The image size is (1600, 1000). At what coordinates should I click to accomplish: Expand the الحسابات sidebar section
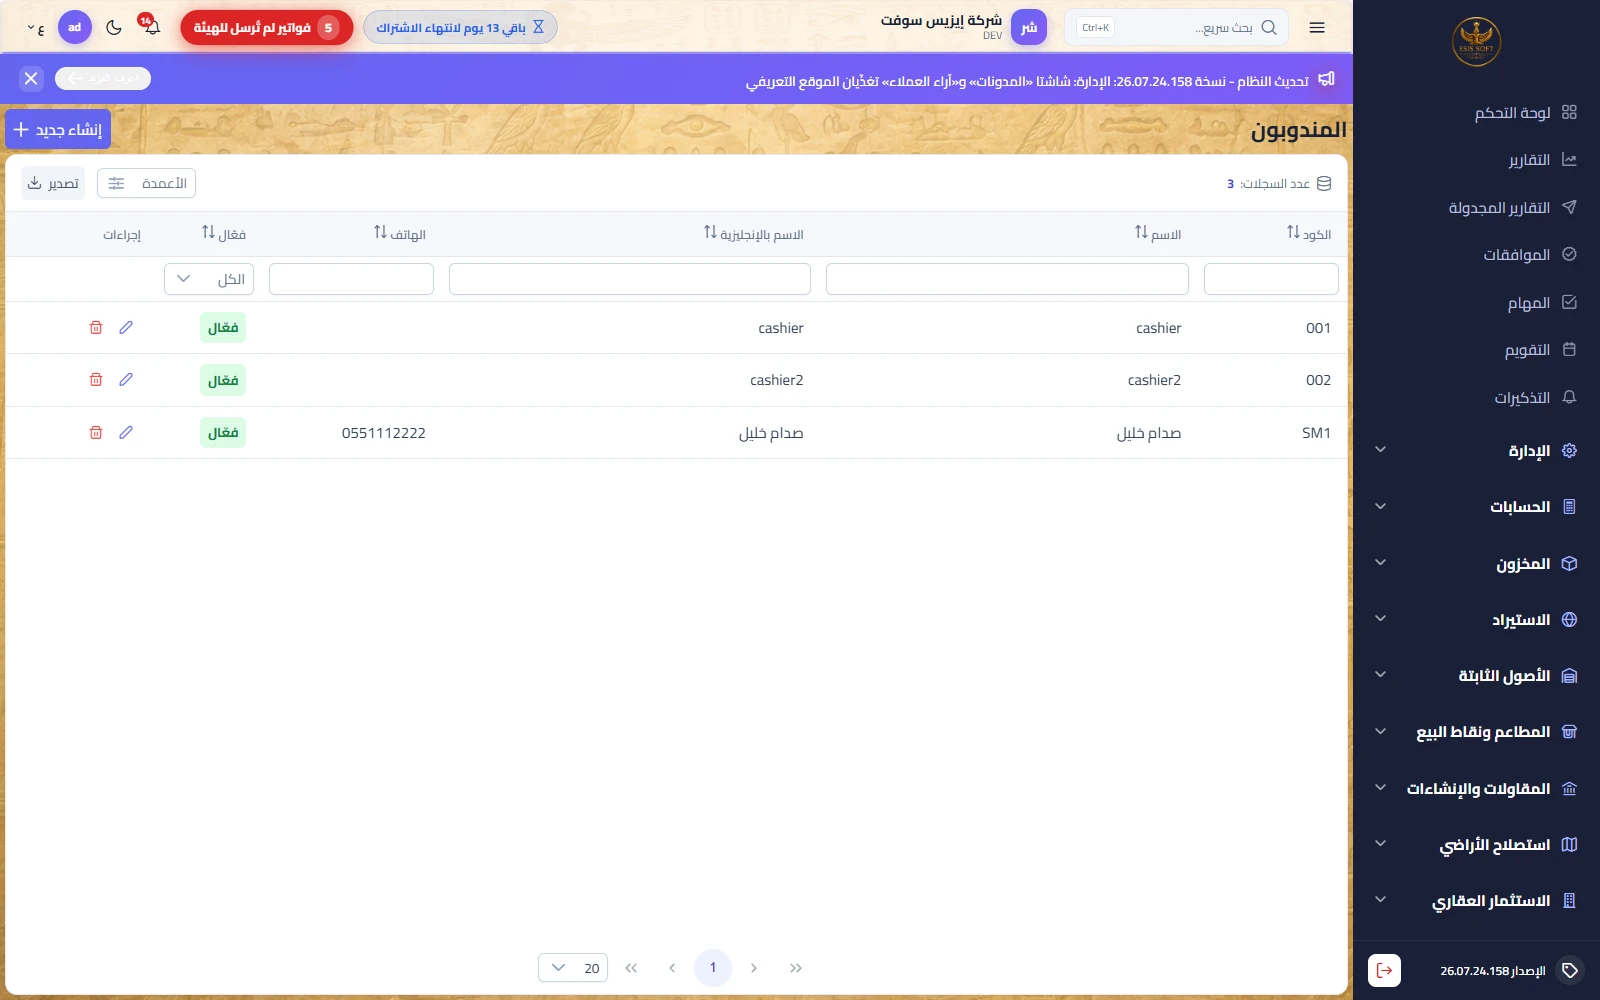coord(1476,507)
